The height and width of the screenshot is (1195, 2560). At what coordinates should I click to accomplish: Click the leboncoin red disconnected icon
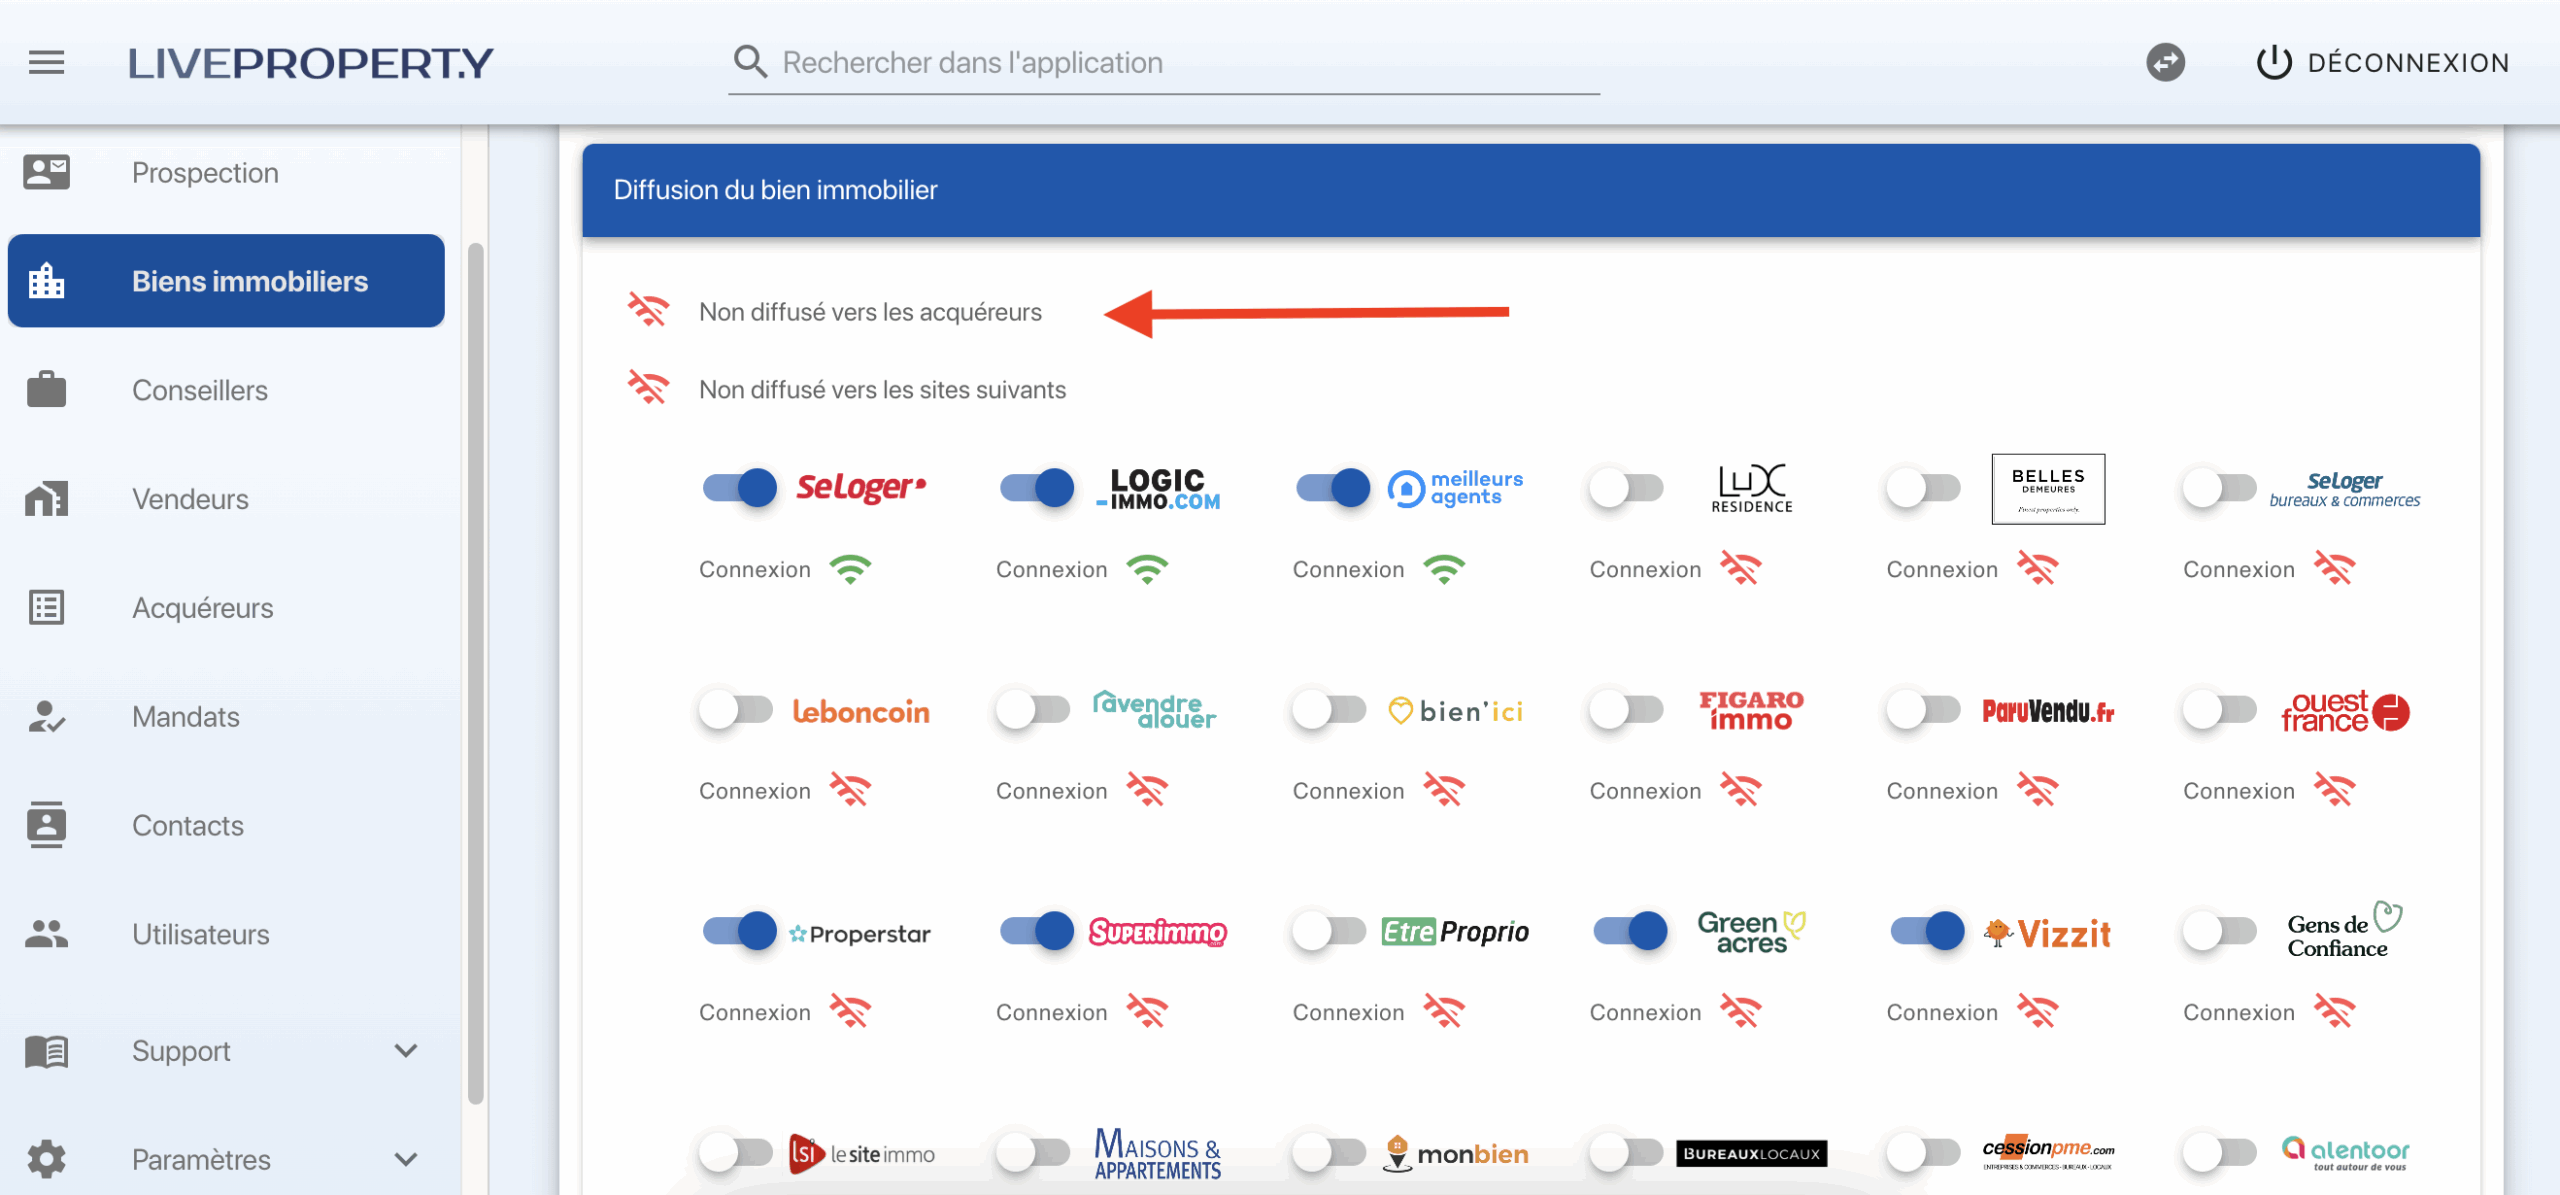850,790
